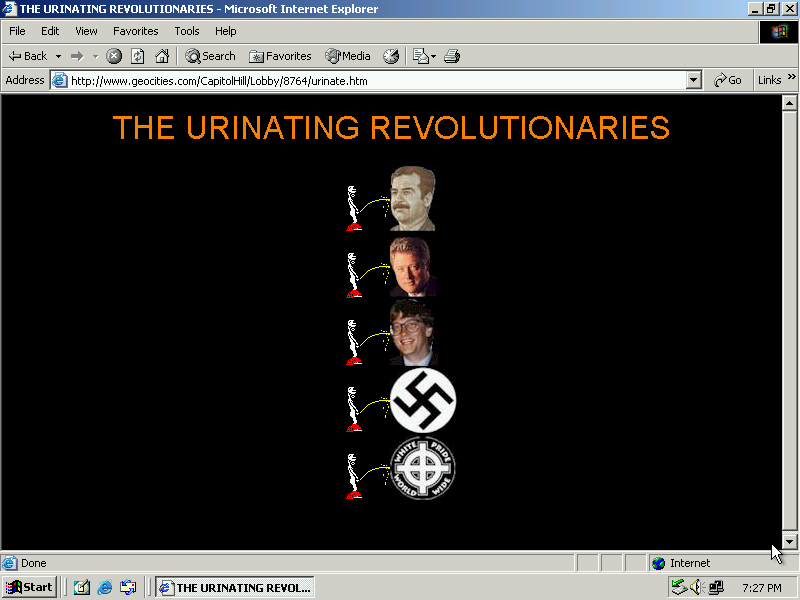Click the page icon in the Address bar
The width and height of the screenshot is (800, 600).
click(x=60, y=81)
